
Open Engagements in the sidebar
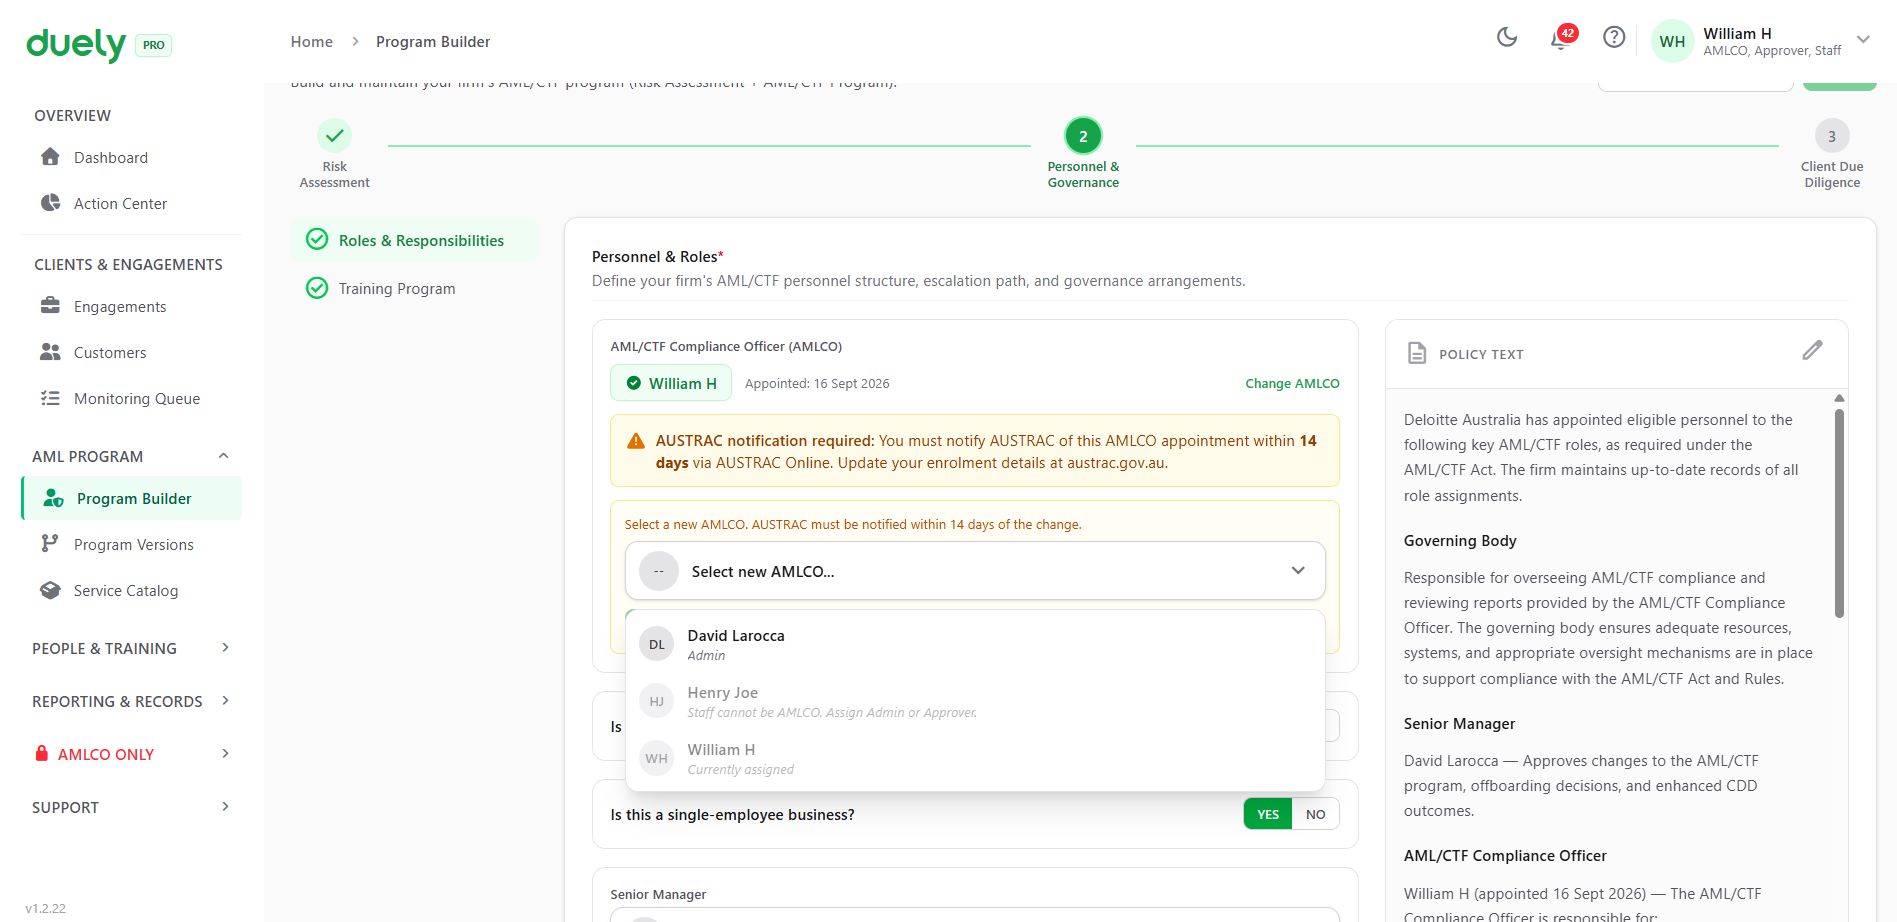coord(131,306)
